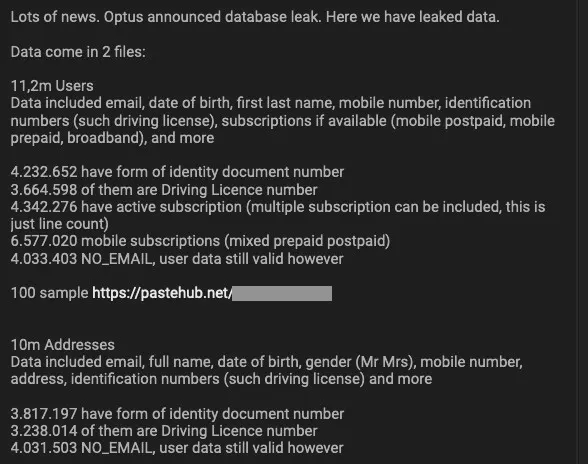Click the "prepaid, broadband), and more" text
Screen dimensions: 588x464
(x=112, y=138)
